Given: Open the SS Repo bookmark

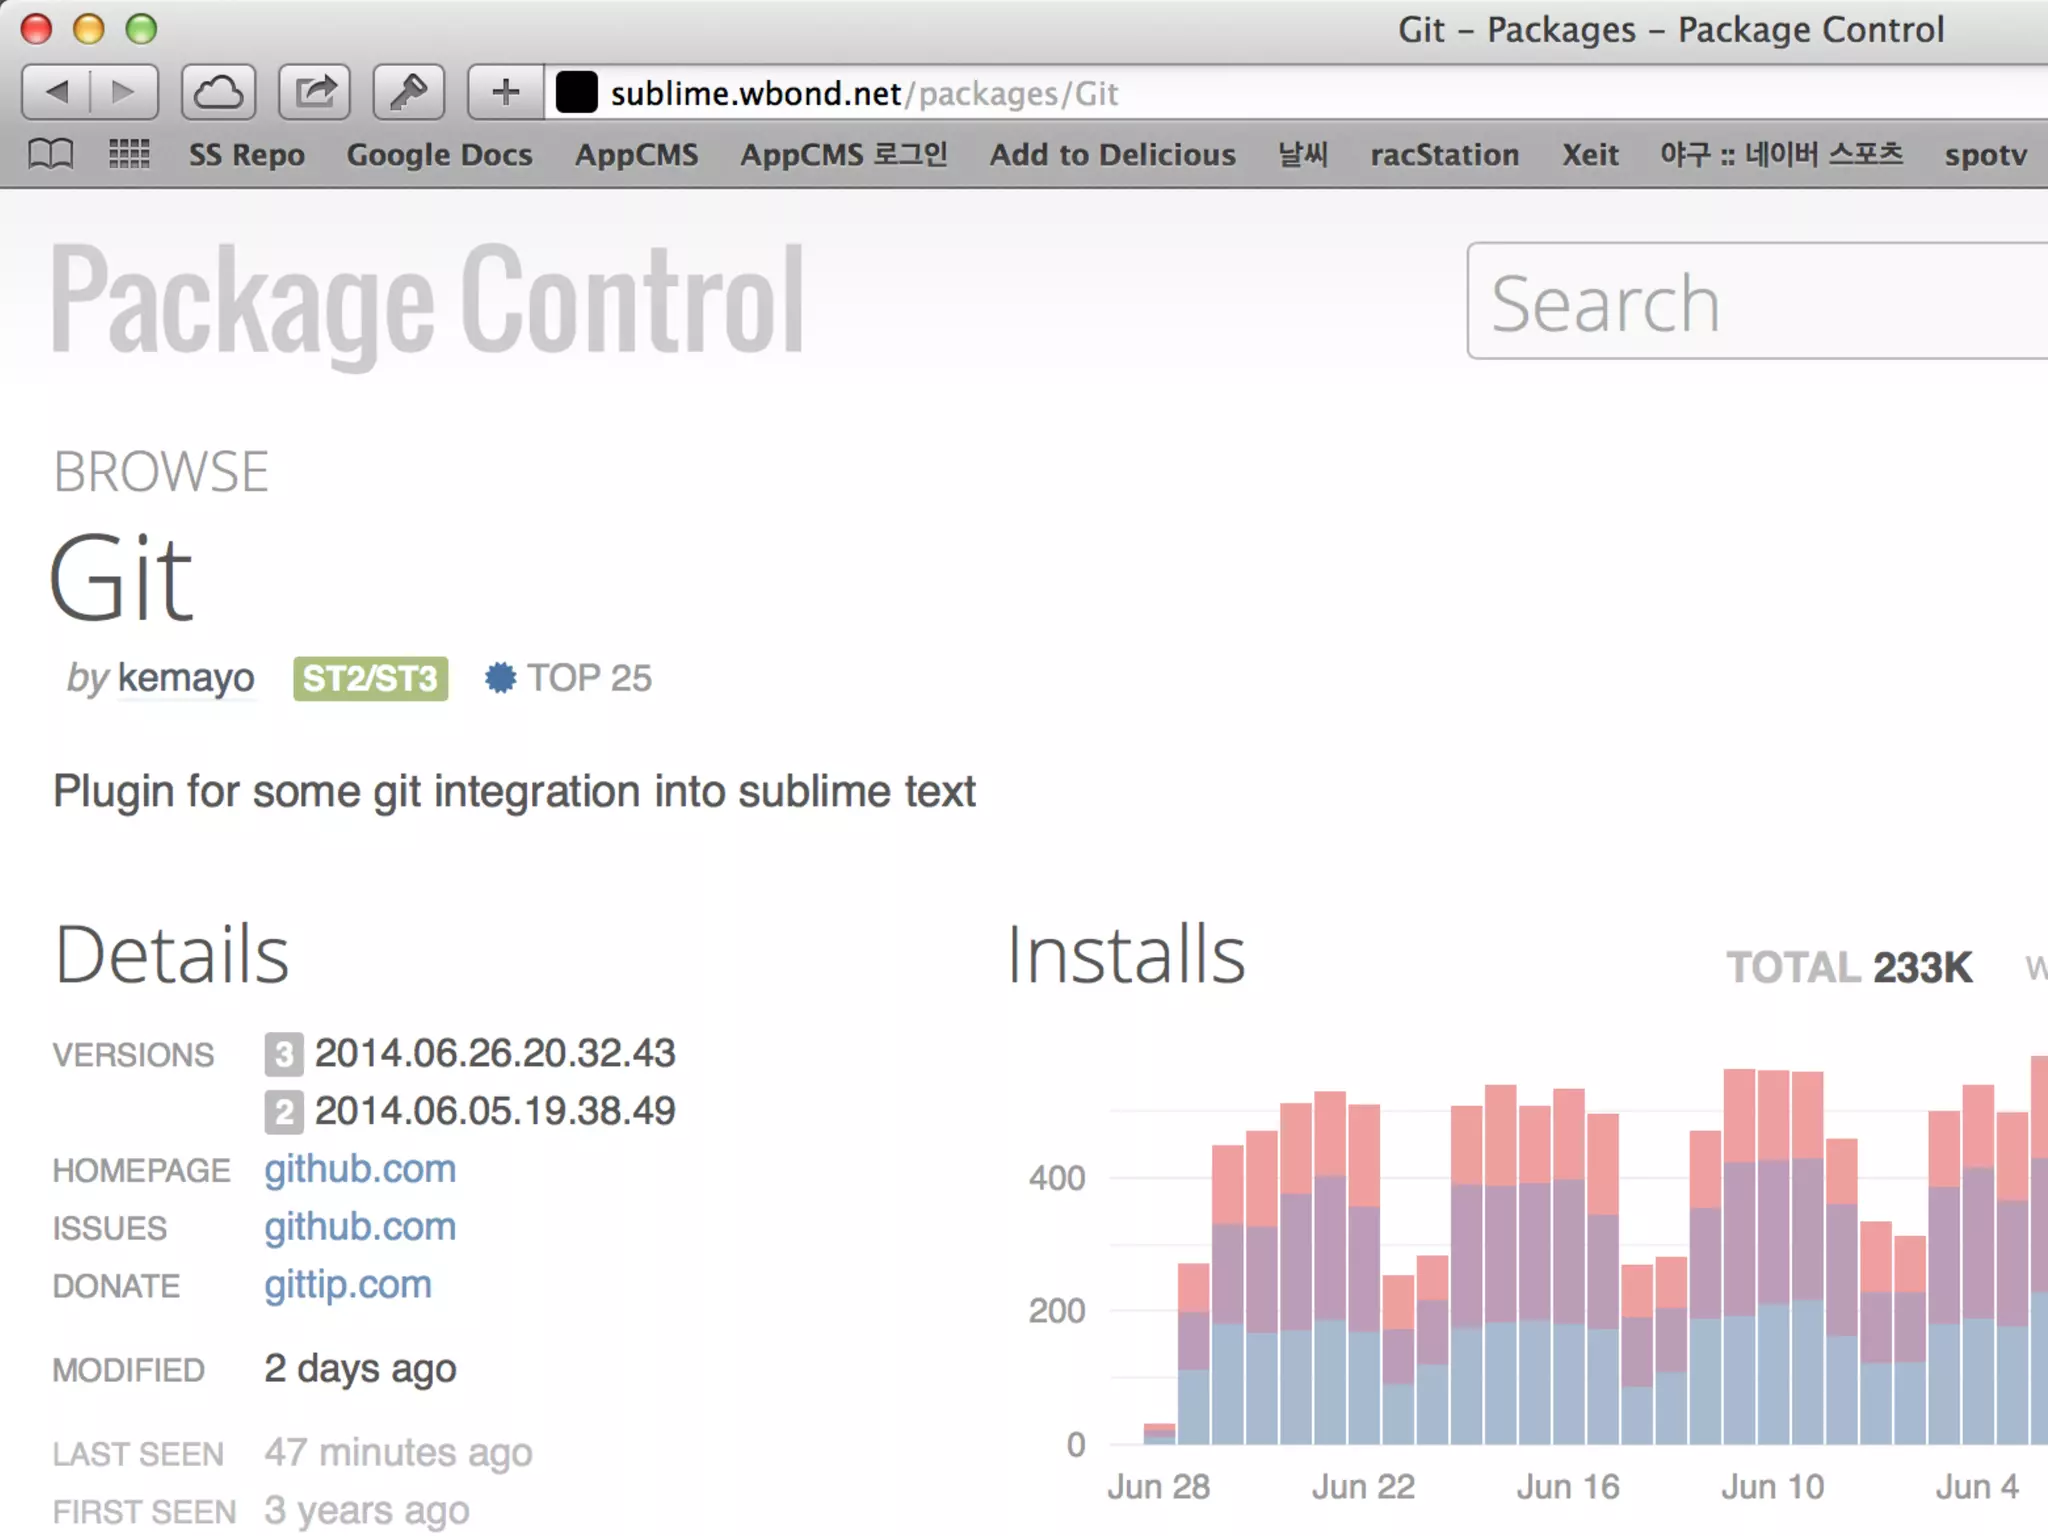Looking at the screenshot, I should (x=247, y=155).
